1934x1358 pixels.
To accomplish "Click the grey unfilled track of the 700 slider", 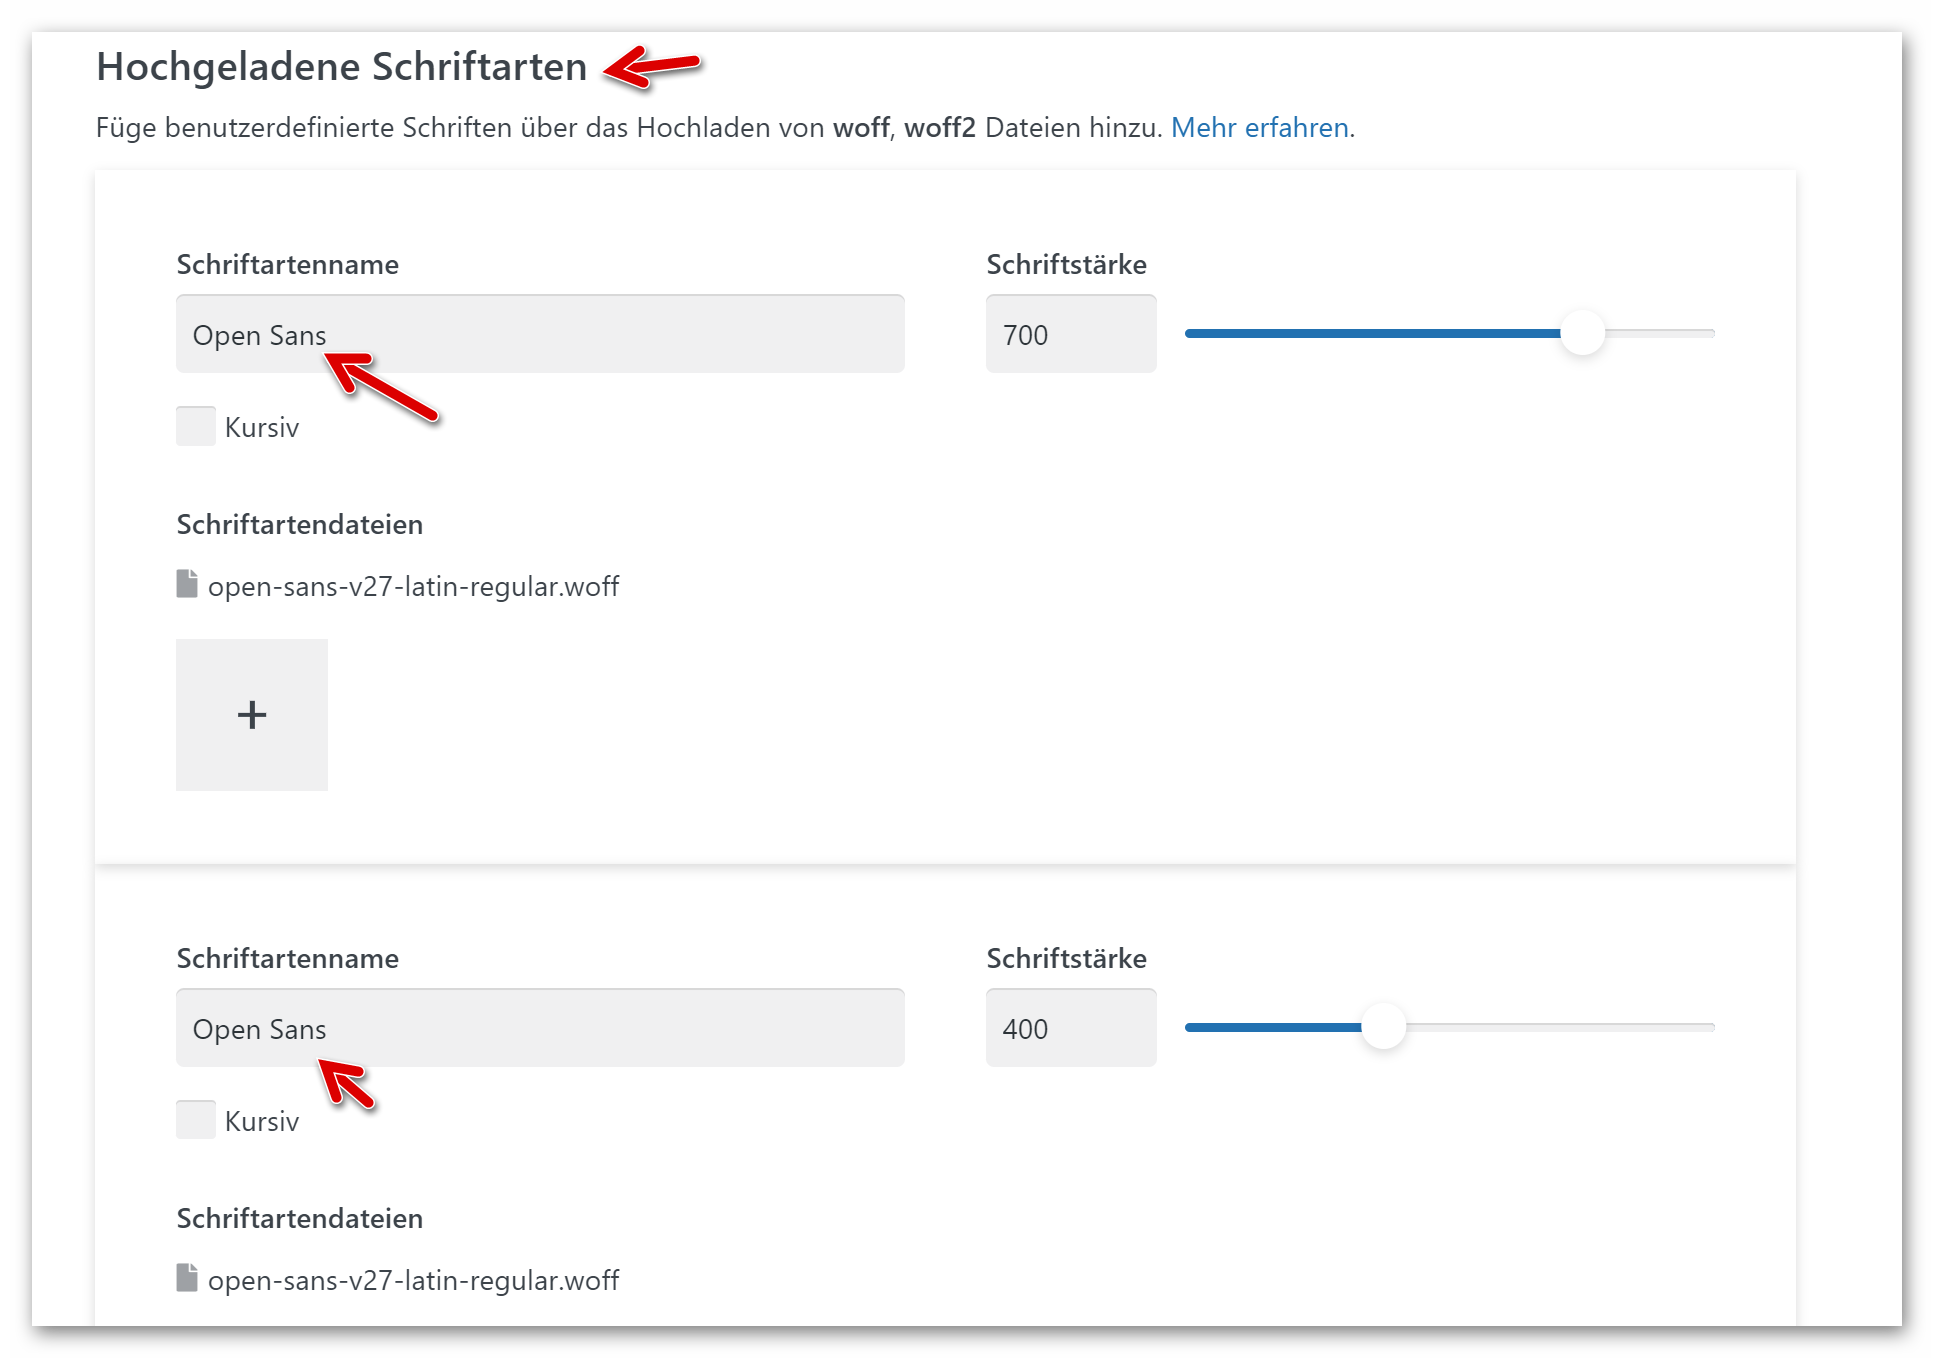I will [x=1662, y=333].
